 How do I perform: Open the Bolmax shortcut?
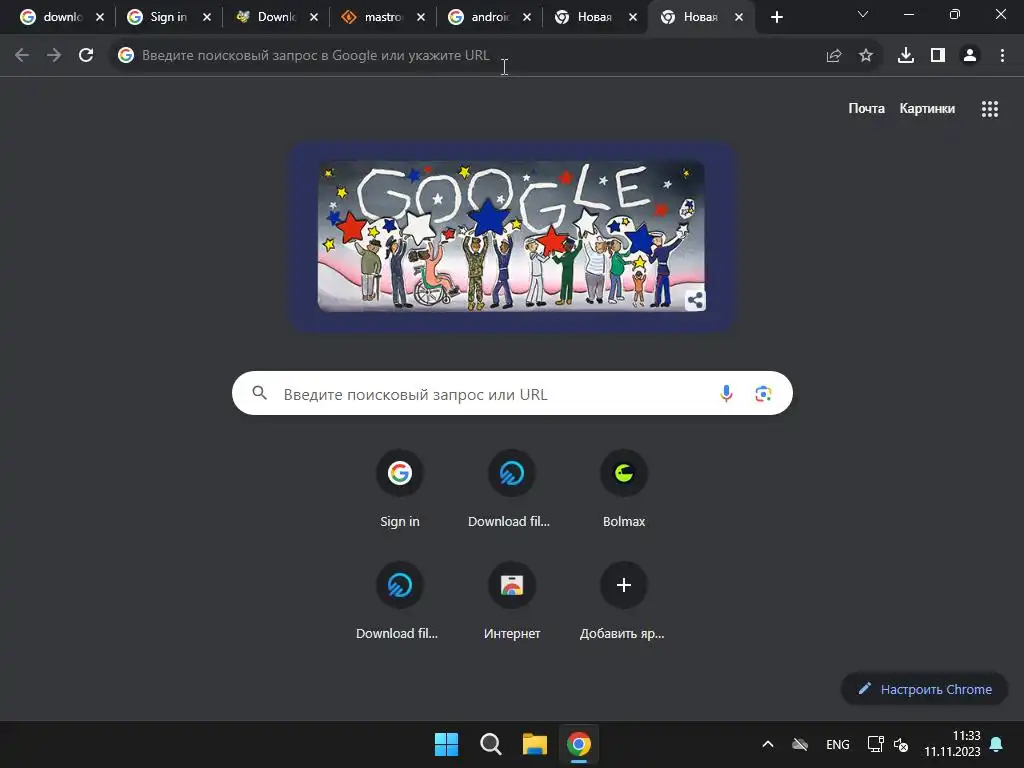pos(624,488)
